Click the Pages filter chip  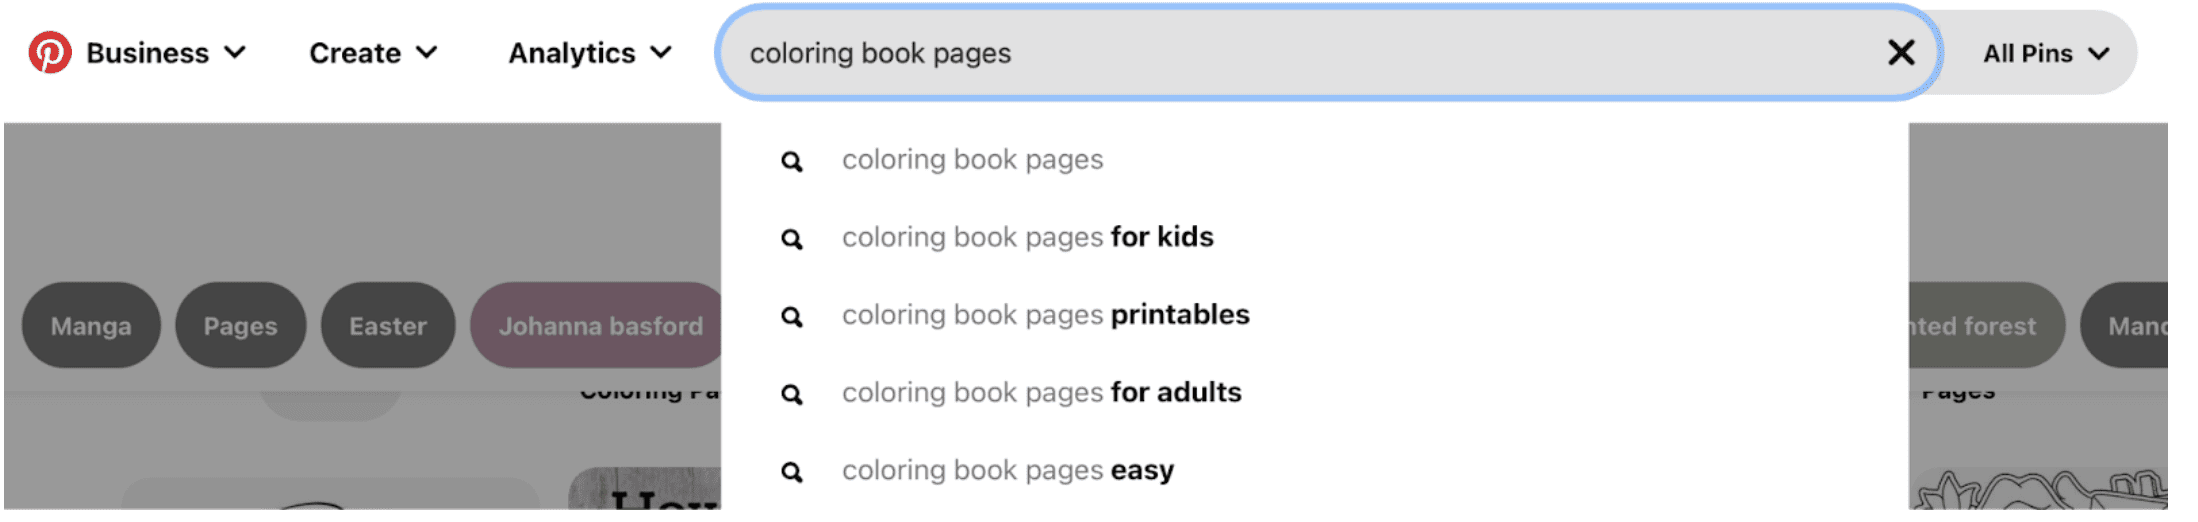point(241,326)
